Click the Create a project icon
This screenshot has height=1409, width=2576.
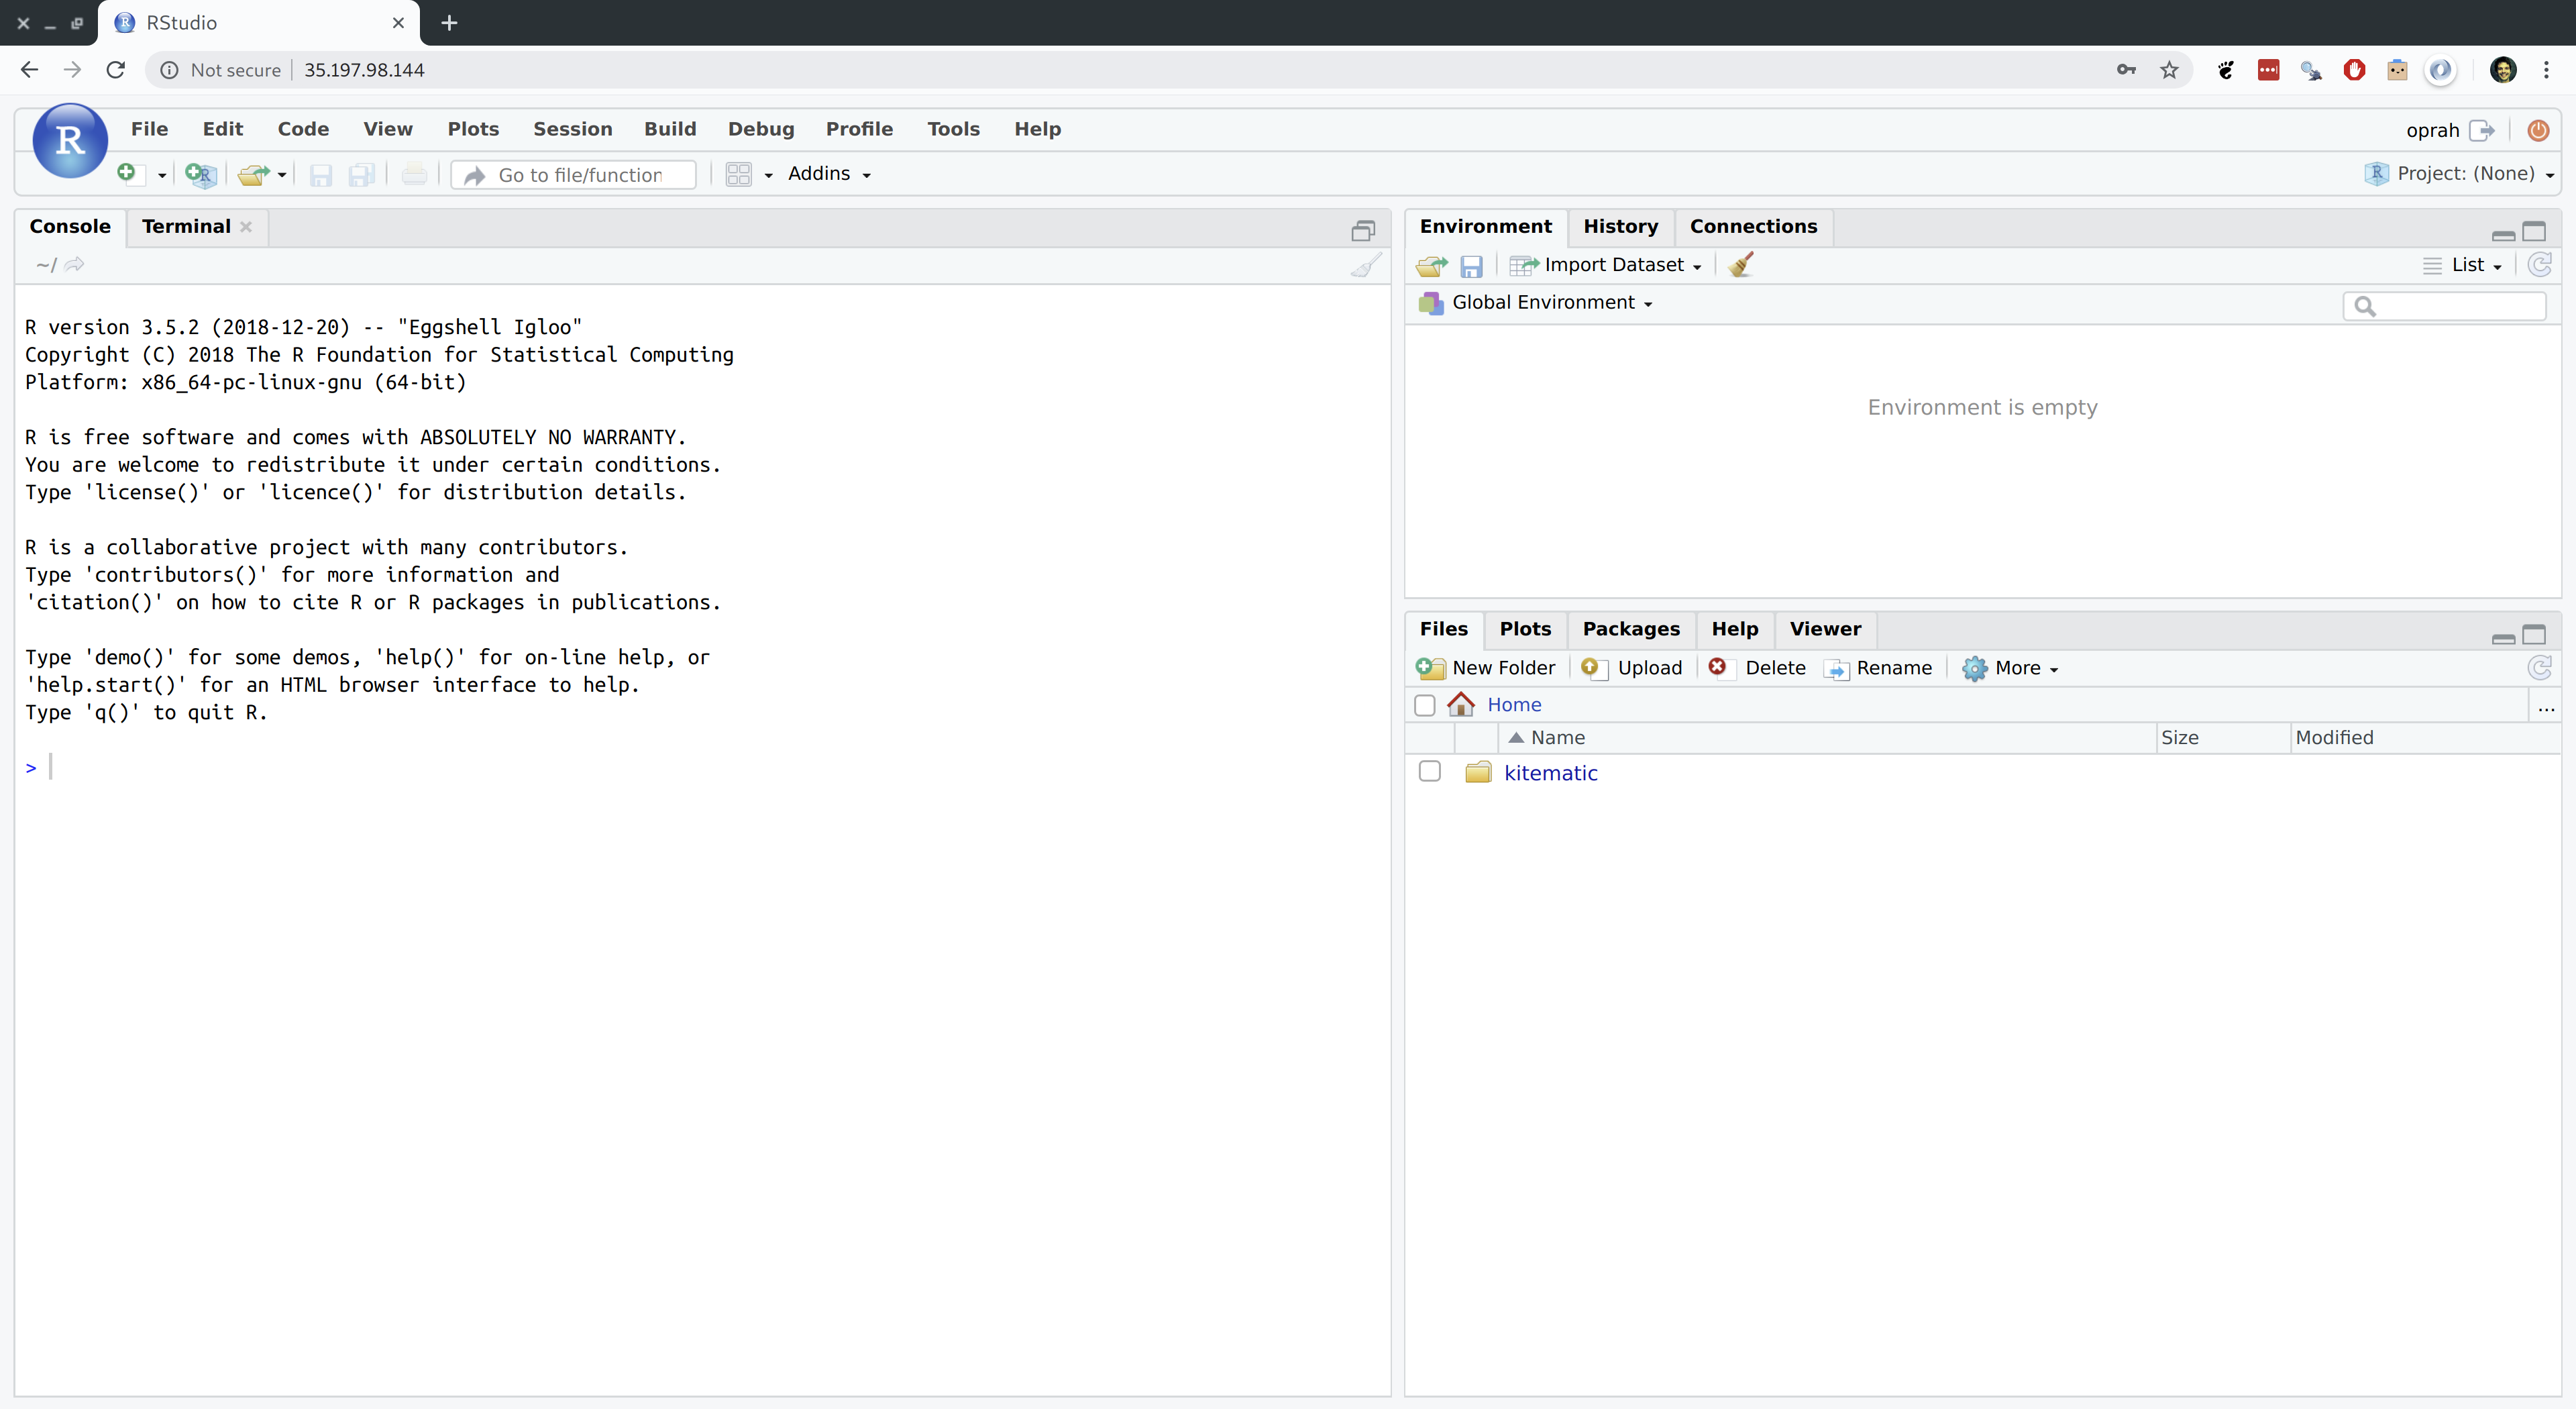(200, 174)
